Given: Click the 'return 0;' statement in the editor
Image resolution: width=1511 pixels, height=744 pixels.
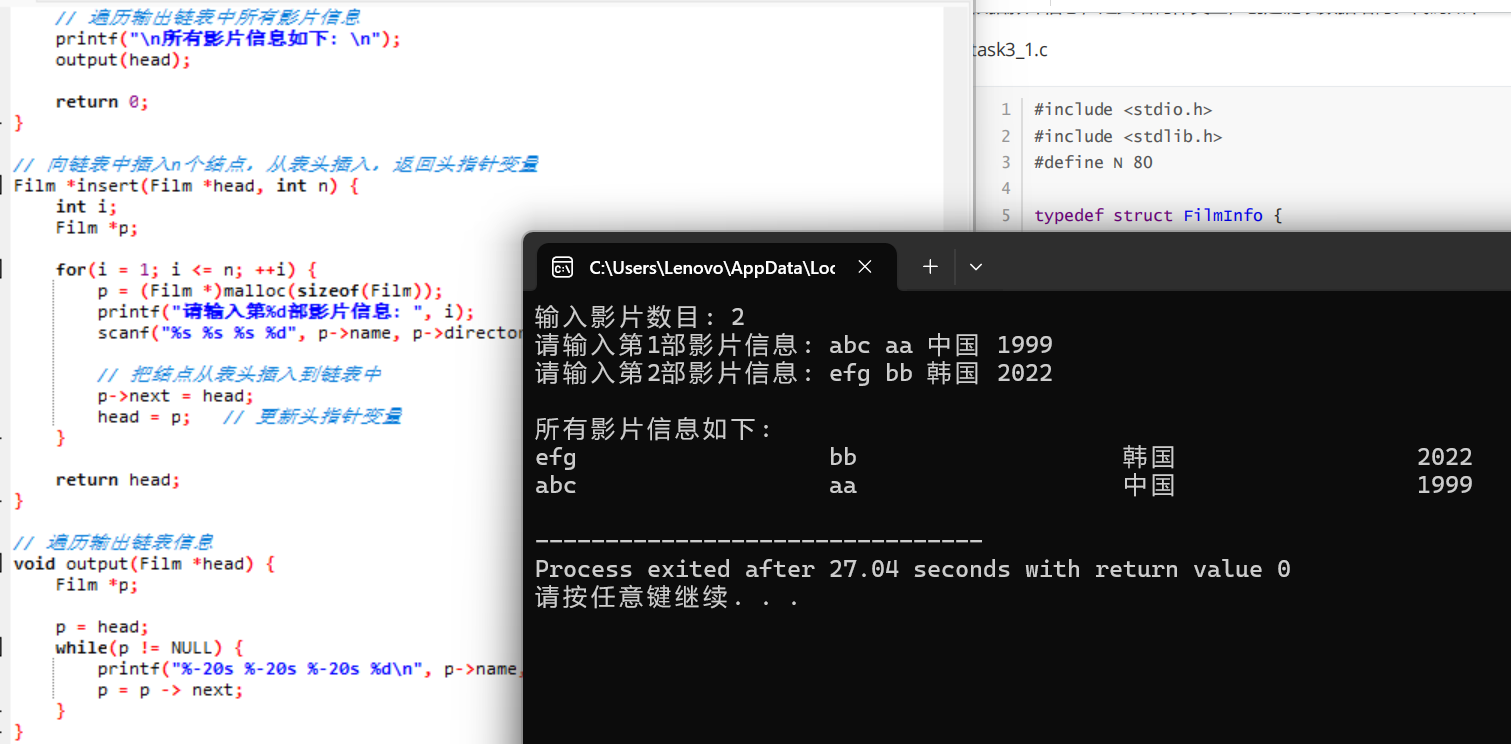Looking at the screenshot, I should click(x=102, y=102).
